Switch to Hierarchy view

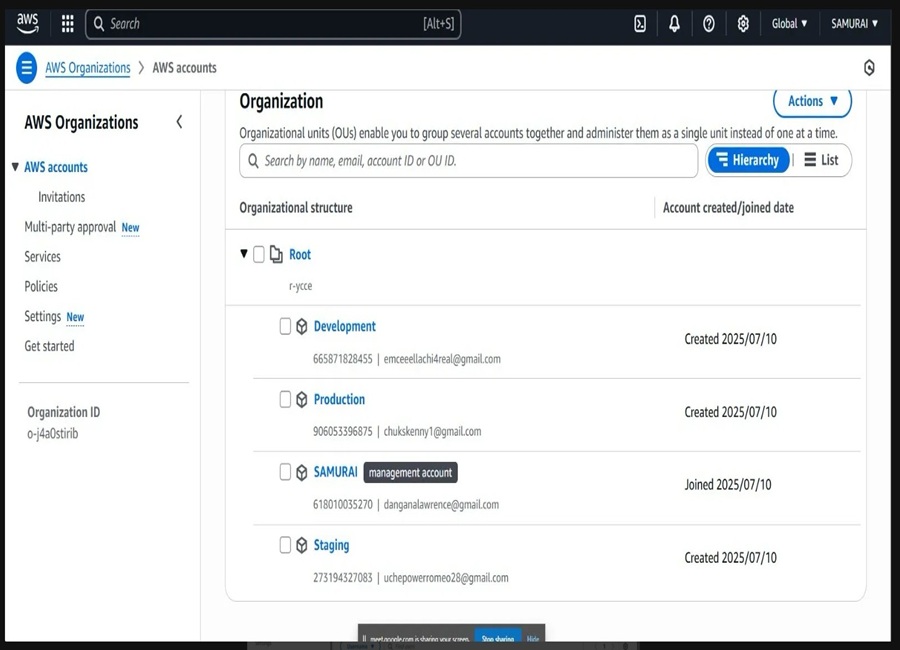pyautogui.click(x=748, y=160)
